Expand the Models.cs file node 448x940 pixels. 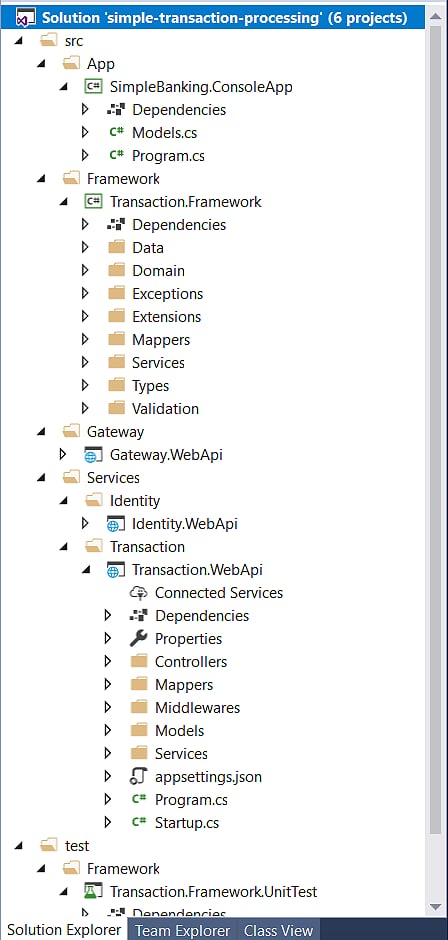[85, 132]
